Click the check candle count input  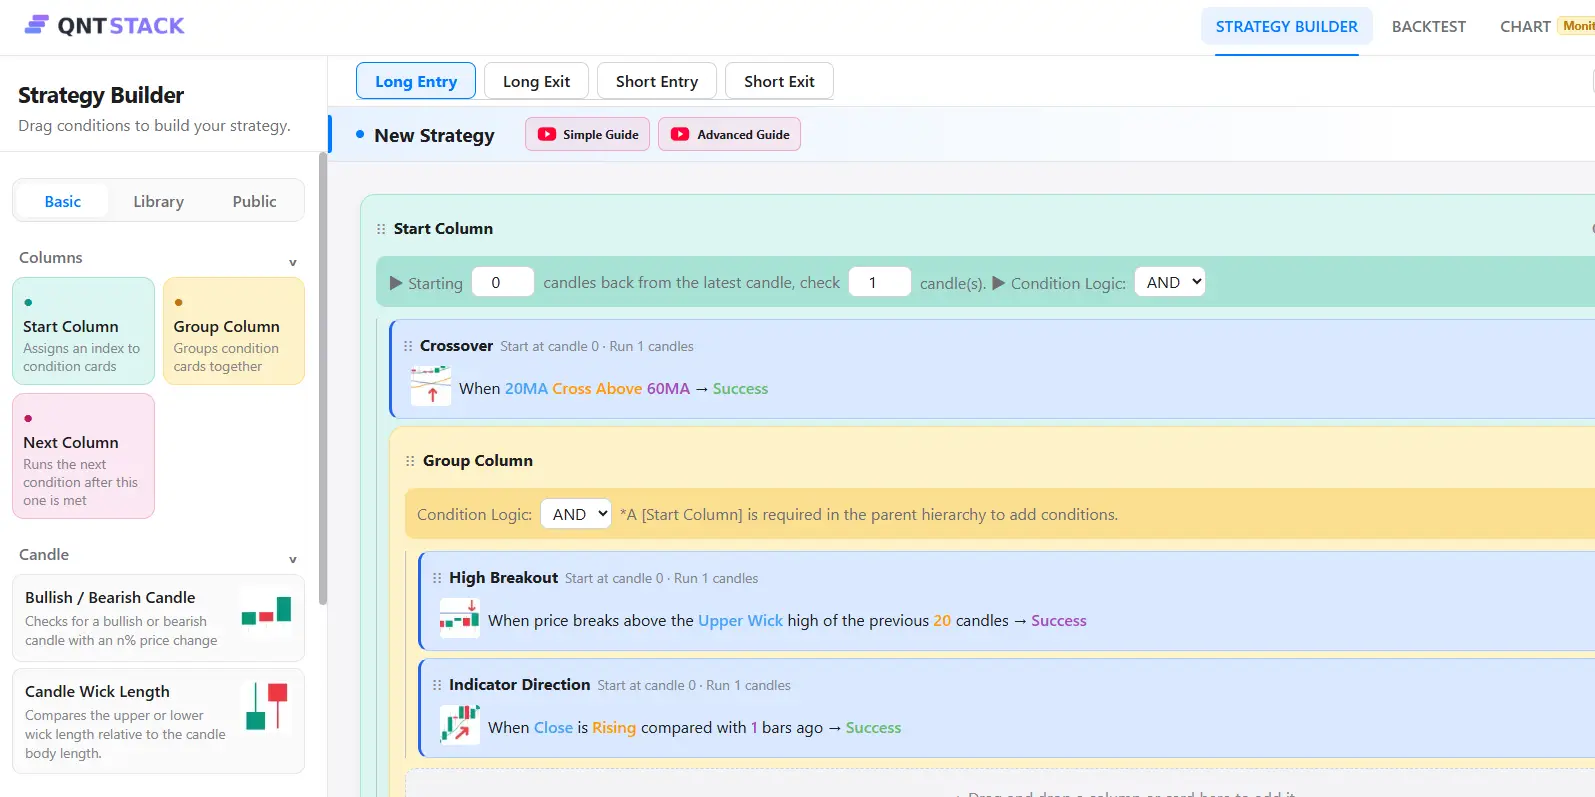click(x=880, y=282)
